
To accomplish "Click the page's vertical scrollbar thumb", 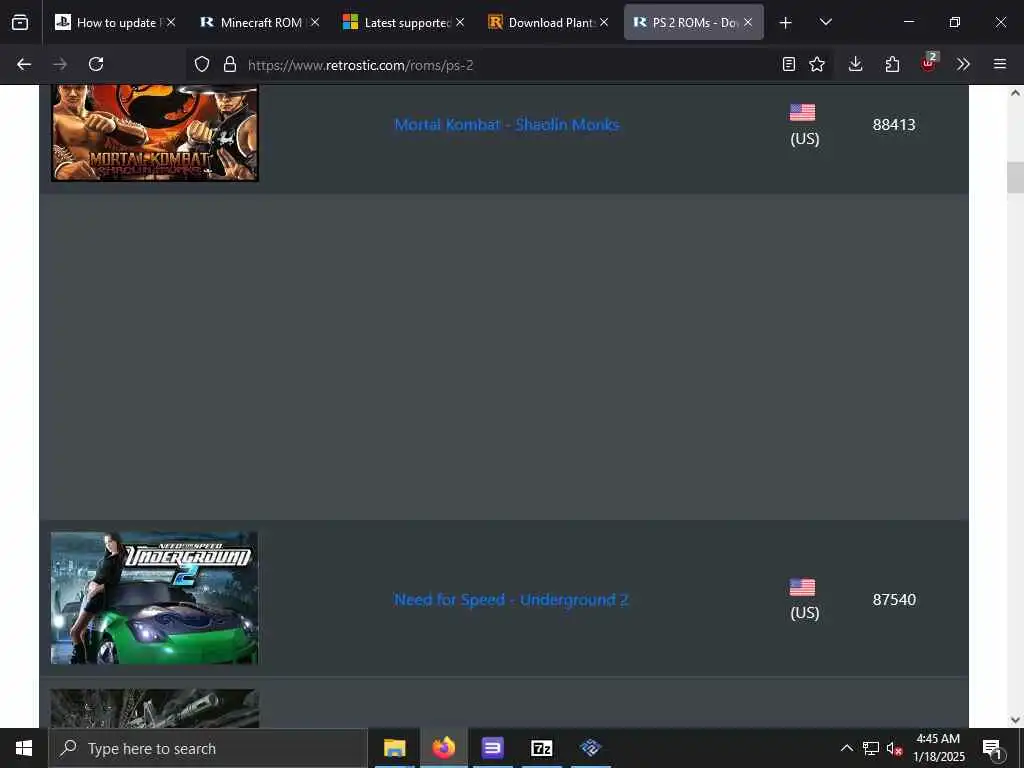I will [x=1015, y=177].
